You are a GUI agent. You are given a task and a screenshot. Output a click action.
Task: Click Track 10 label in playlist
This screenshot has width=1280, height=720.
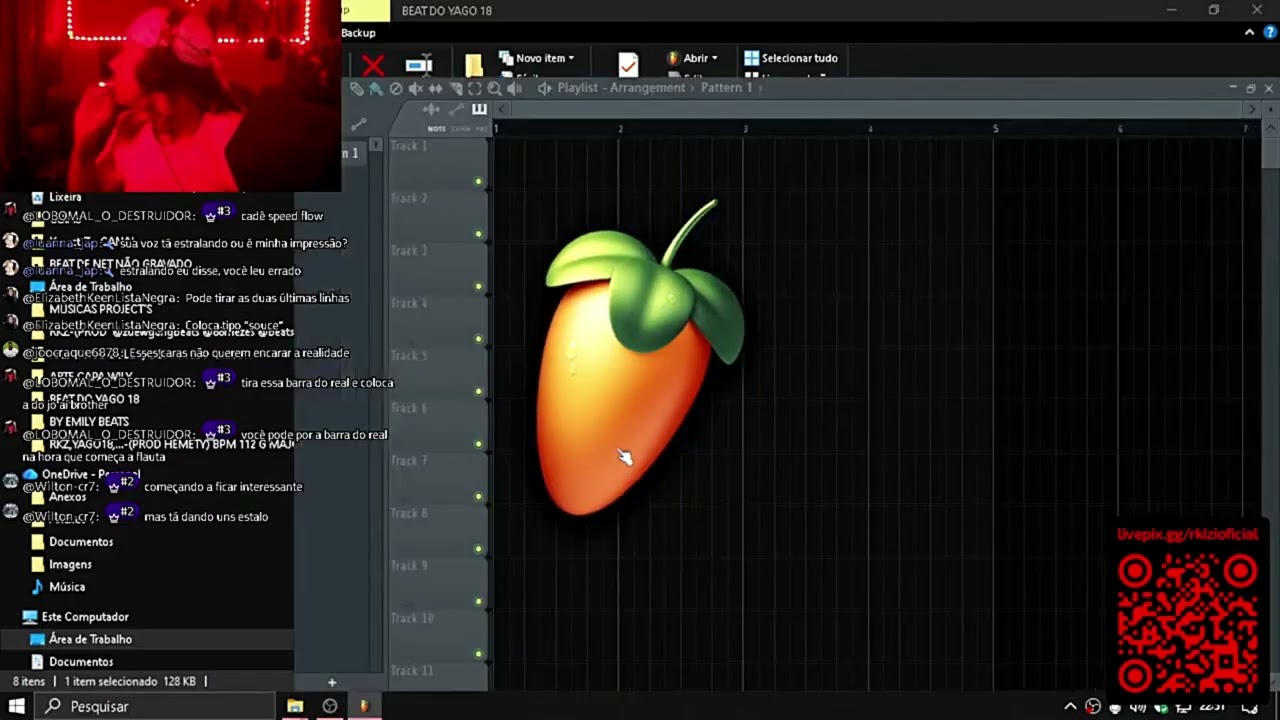[x=412, y=618]
